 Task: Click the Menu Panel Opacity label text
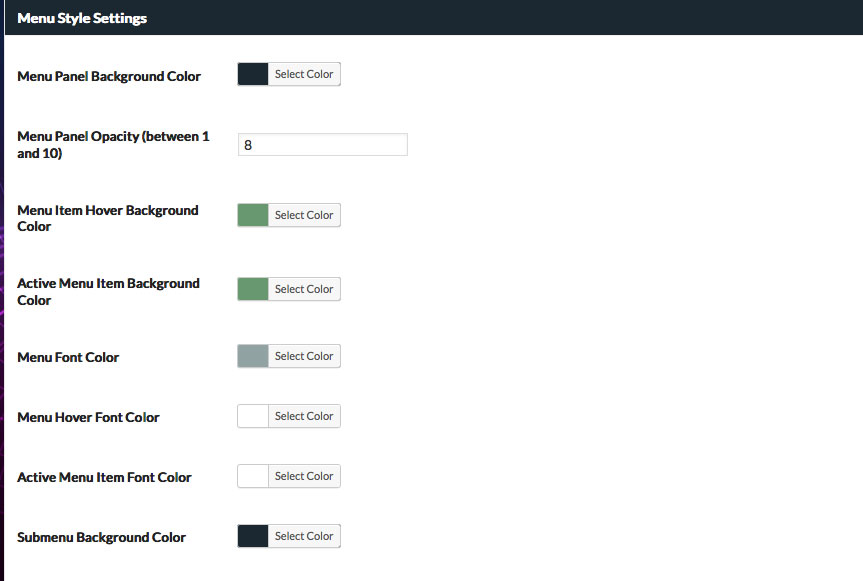(113, 145)
